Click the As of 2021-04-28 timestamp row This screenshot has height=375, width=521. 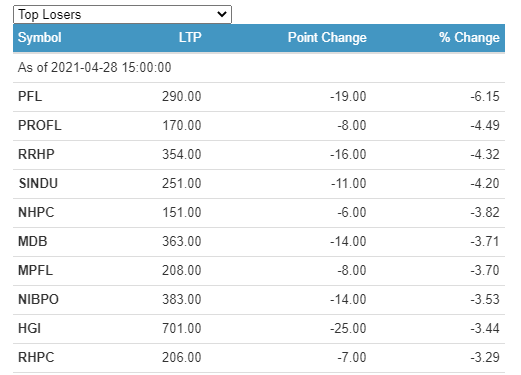259,68
